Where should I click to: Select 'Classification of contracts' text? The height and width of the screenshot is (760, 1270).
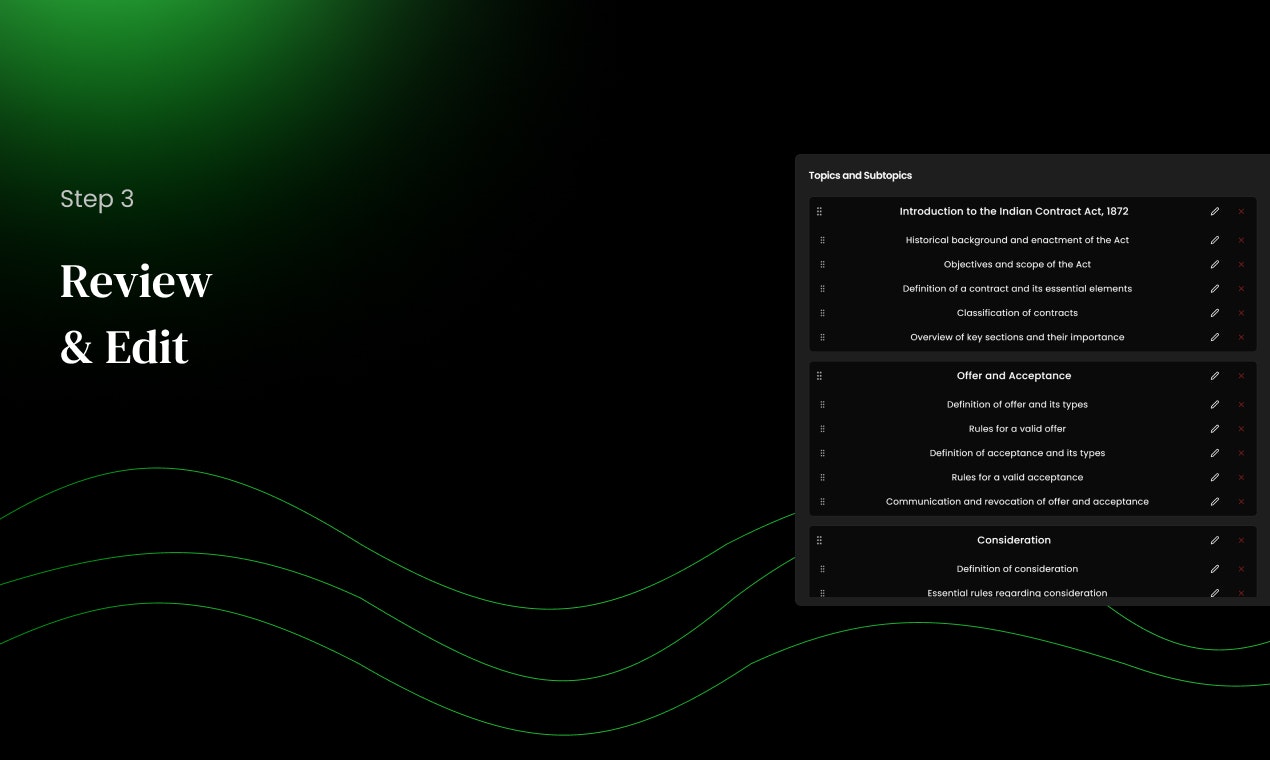click(x=1017, y=313)
